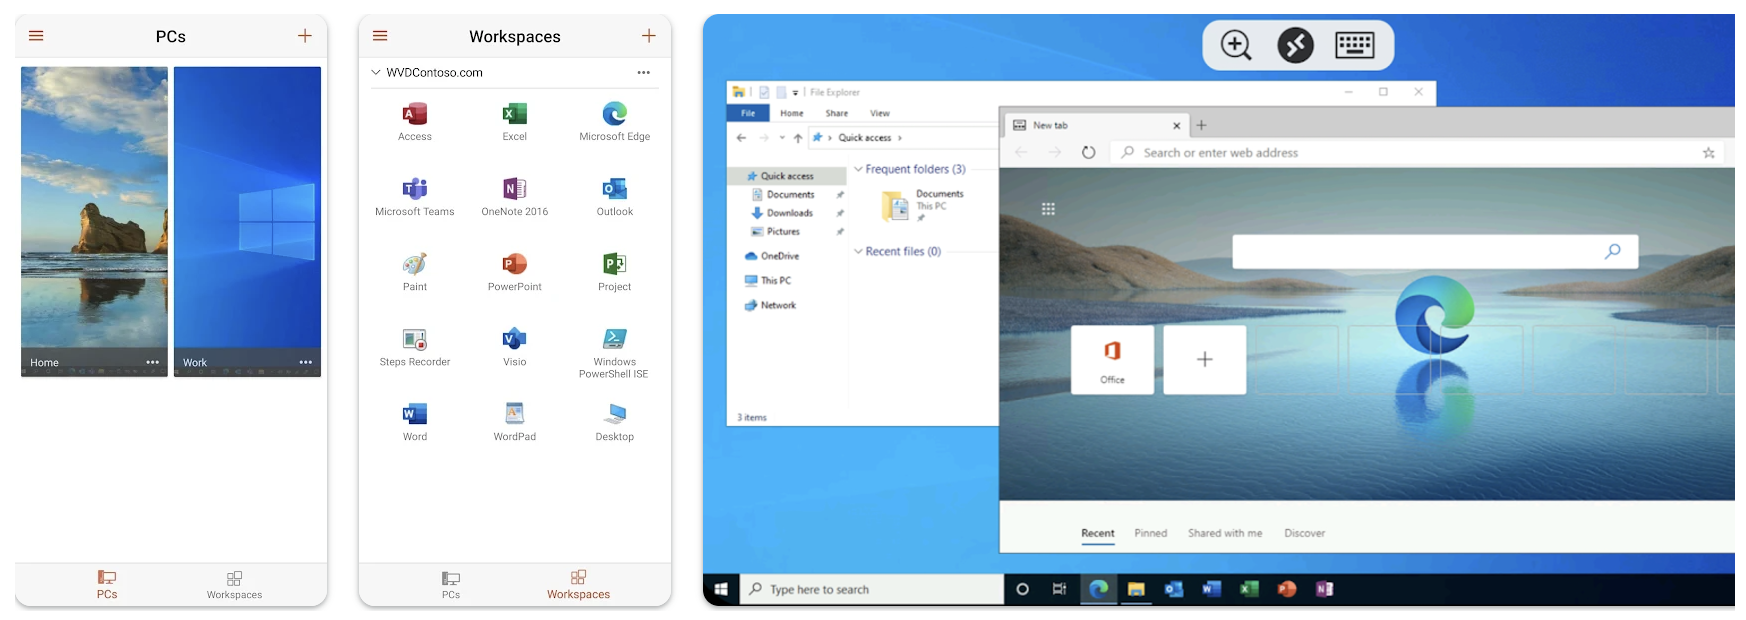1746x620 pixels.
Task: Open the hamburger menu in PCs panel
Action: click(36, 36)
